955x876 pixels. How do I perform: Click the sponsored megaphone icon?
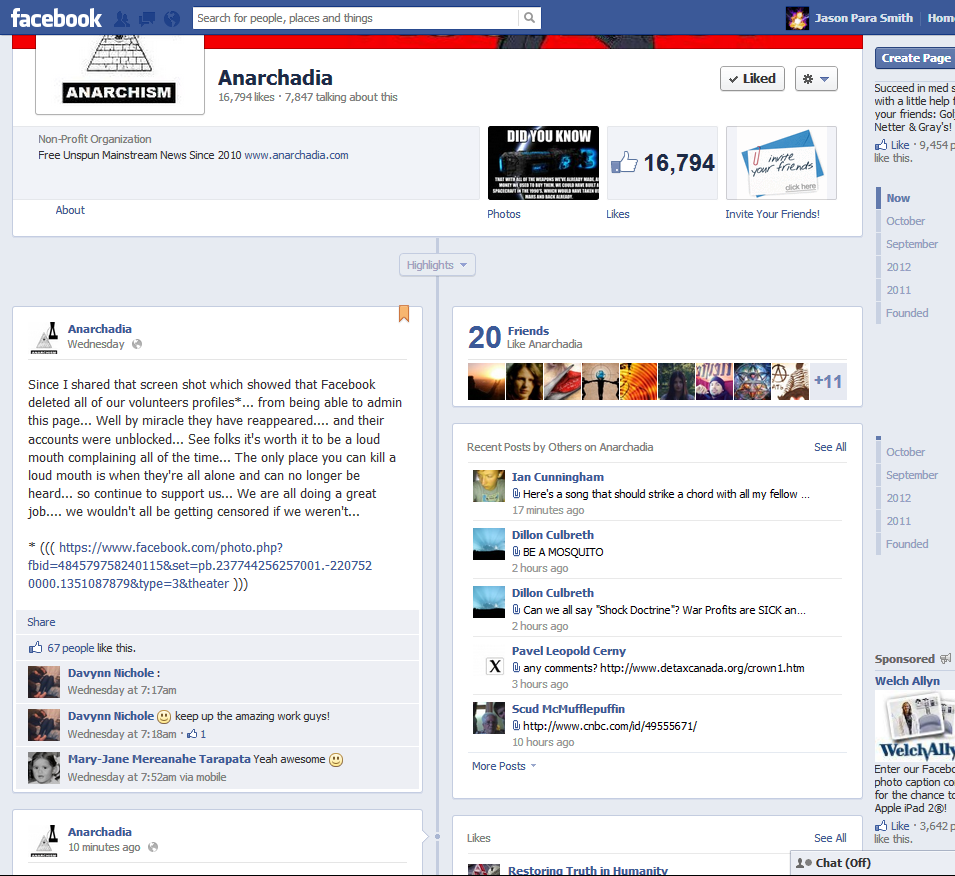945,659
